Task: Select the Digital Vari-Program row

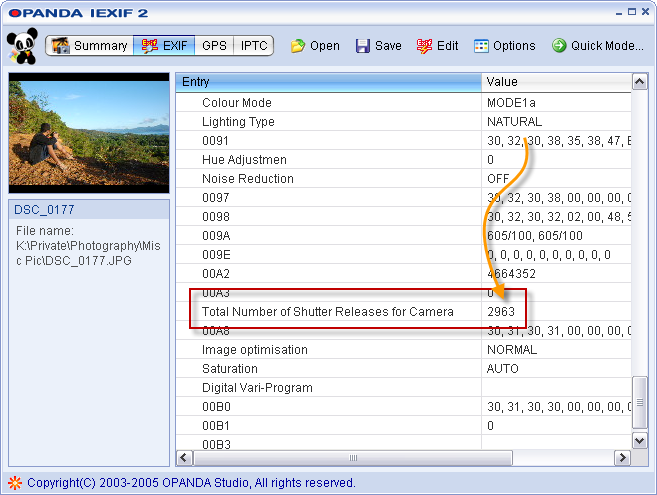Action: pos(404,388)
